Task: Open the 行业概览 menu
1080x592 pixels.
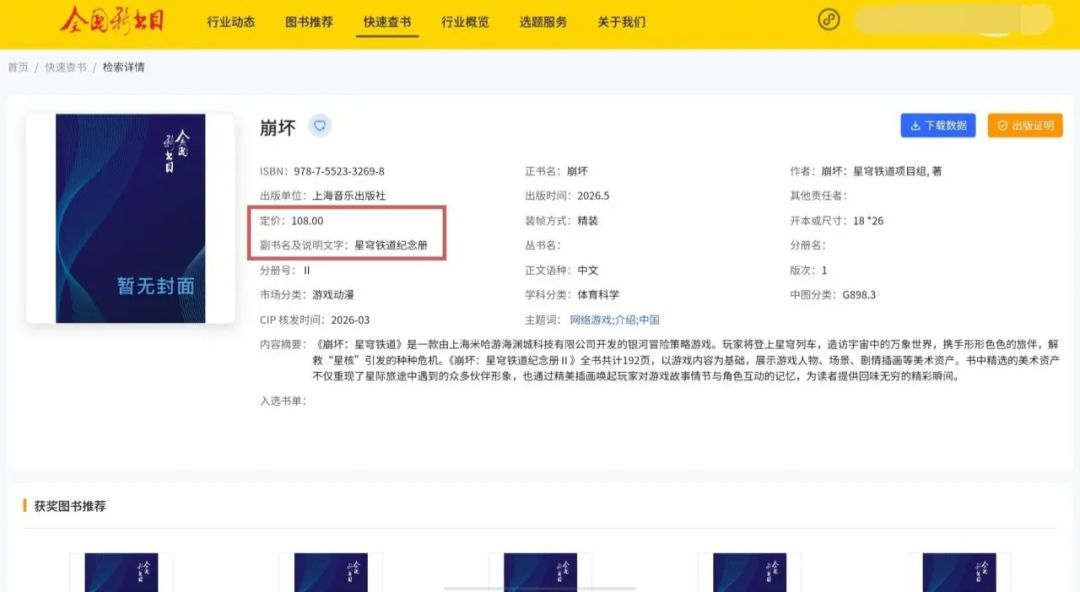Action: (x=465, y=22)
